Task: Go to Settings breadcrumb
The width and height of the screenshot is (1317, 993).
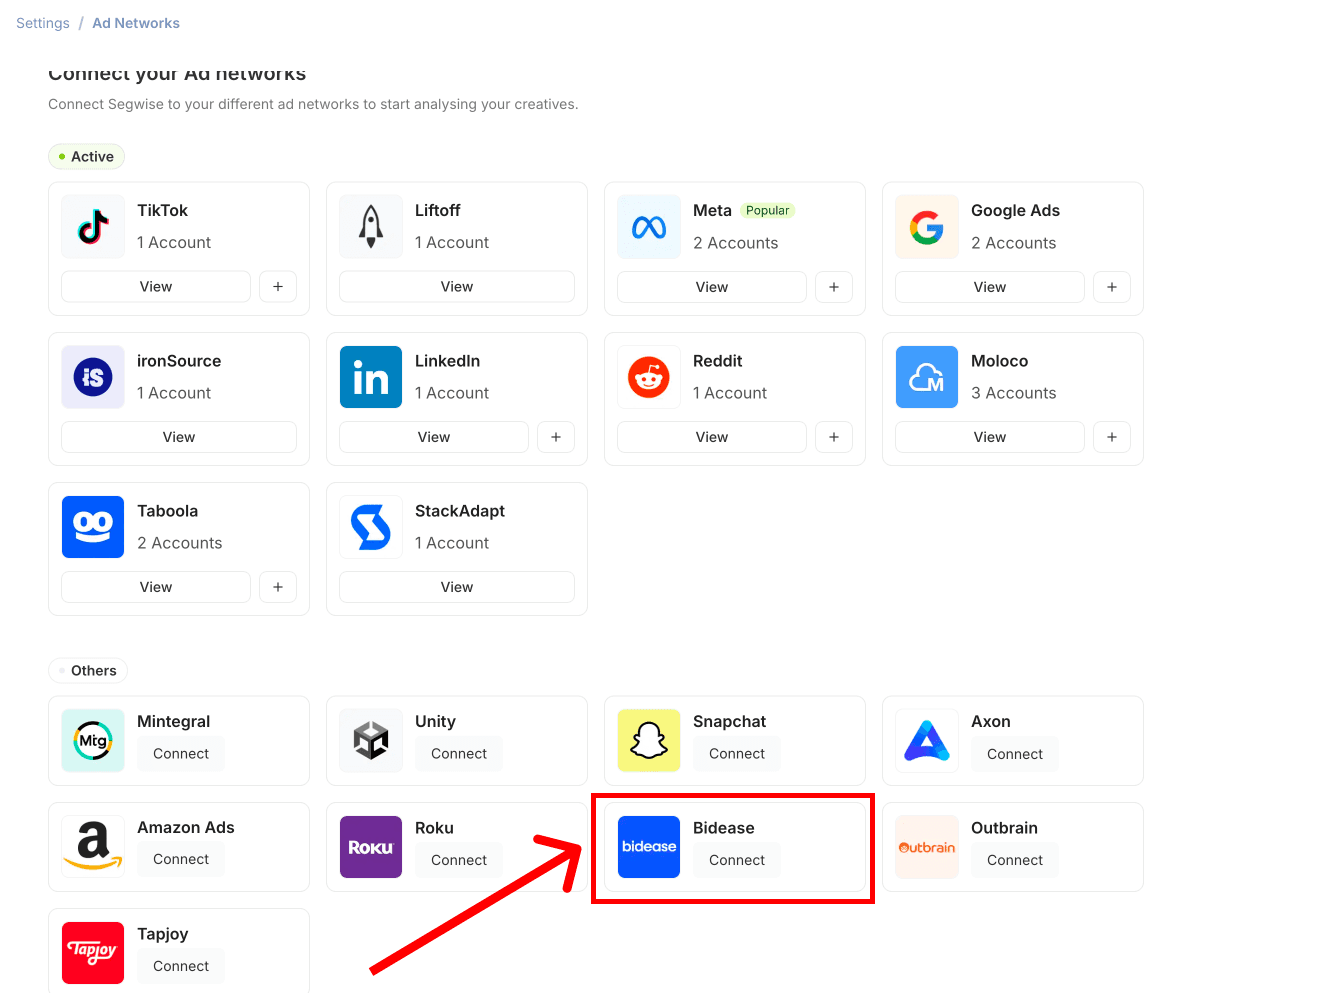Action: click(43, 23)
